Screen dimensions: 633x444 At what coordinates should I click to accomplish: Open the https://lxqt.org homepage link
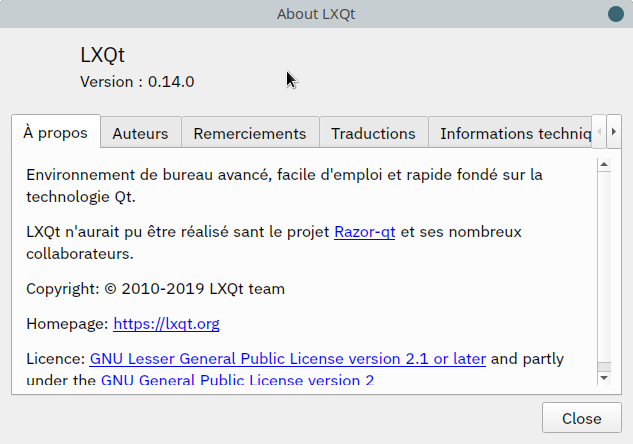166,324
